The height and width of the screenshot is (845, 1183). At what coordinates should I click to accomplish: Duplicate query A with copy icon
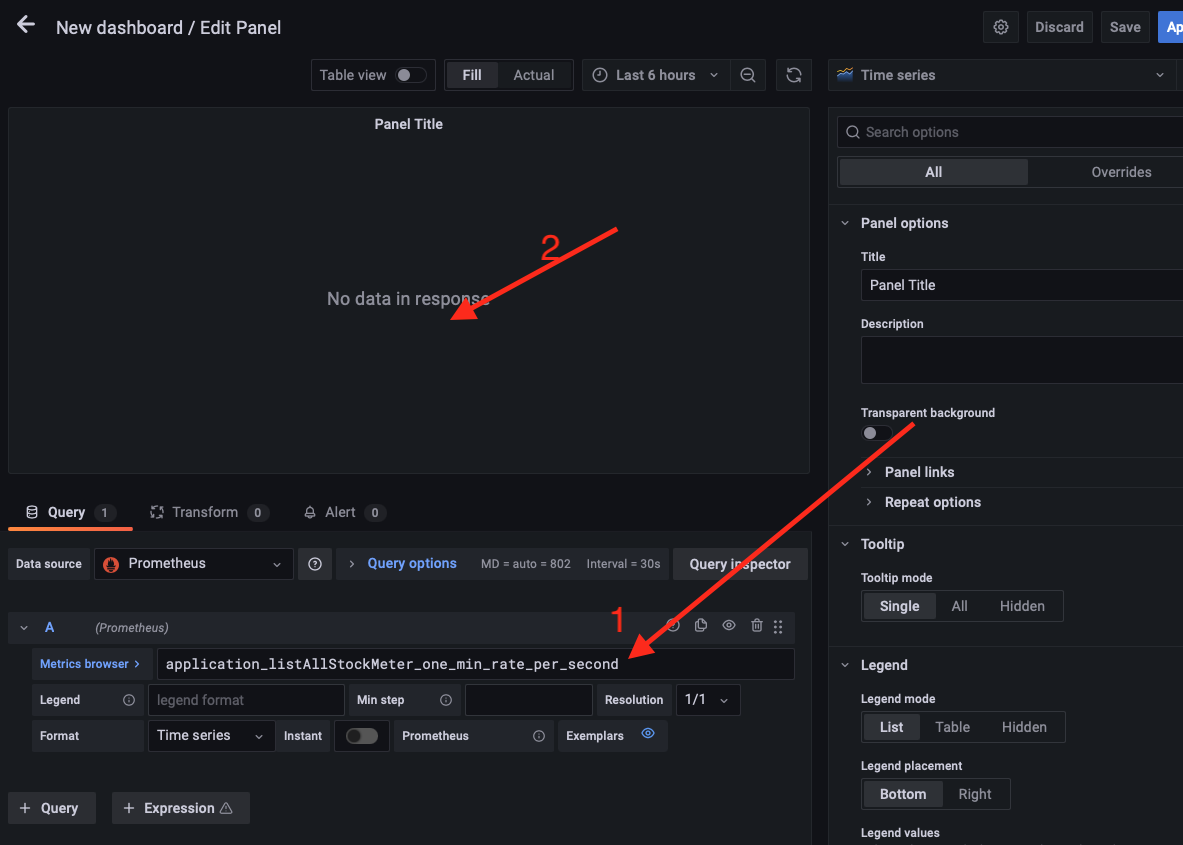[701, 625]
